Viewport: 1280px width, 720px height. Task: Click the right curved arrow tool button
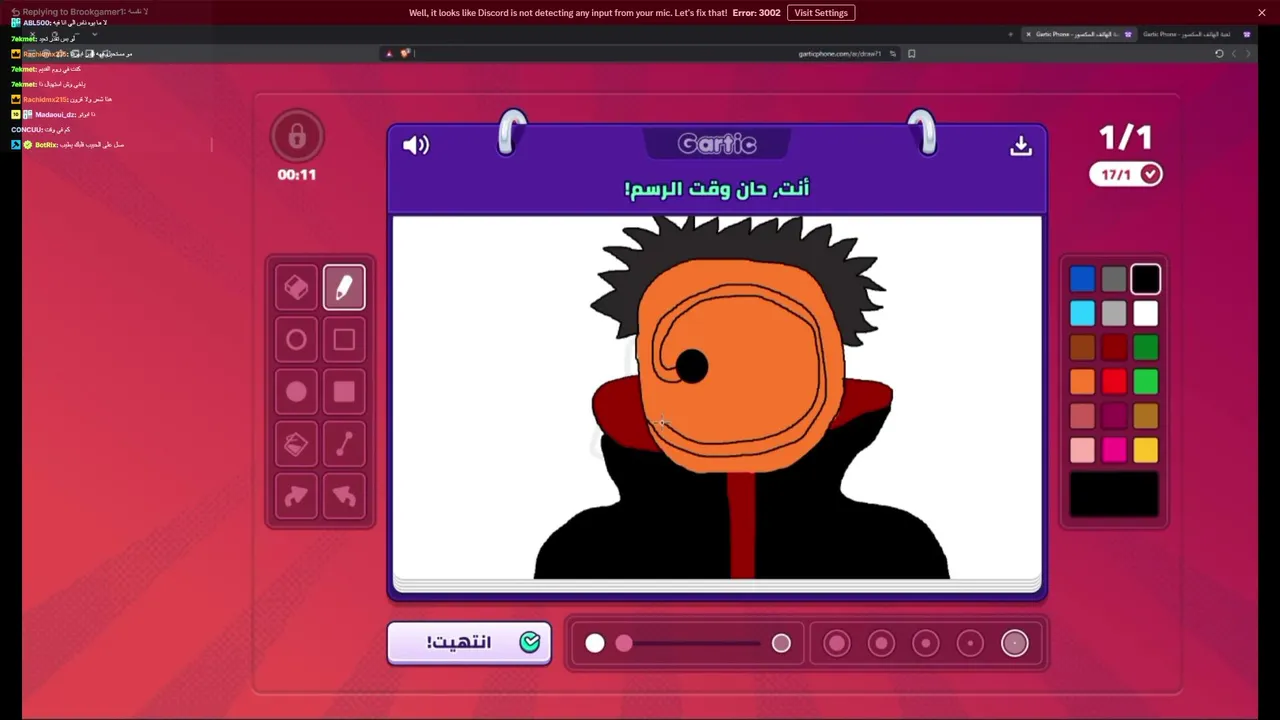[344, 496]
